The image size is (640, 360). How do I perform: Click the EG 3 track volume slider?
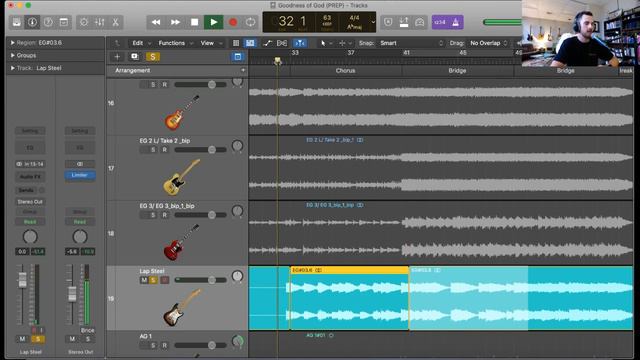200,215
